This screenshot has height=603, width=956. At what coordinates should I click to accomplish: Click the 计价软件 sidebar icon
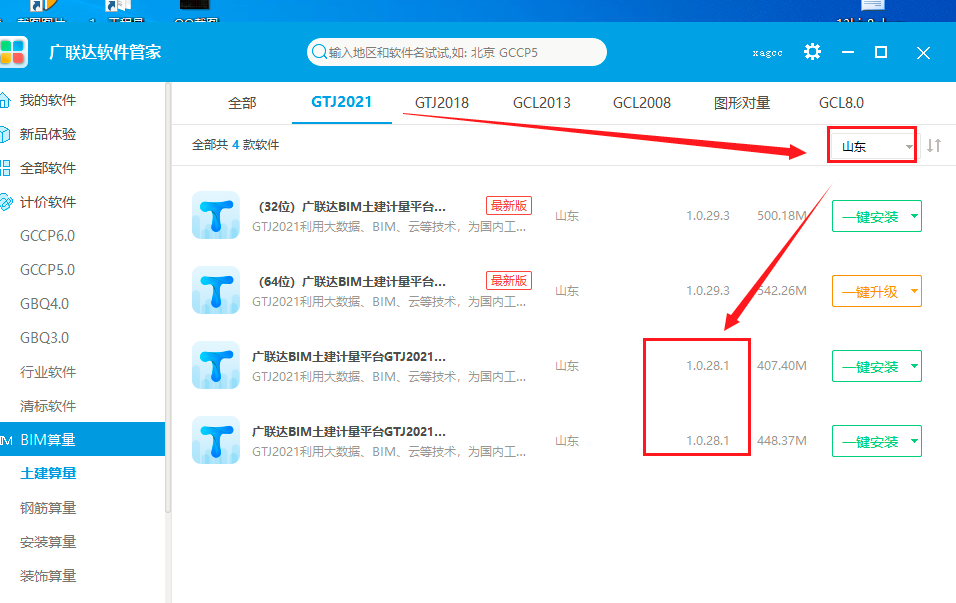5,202
